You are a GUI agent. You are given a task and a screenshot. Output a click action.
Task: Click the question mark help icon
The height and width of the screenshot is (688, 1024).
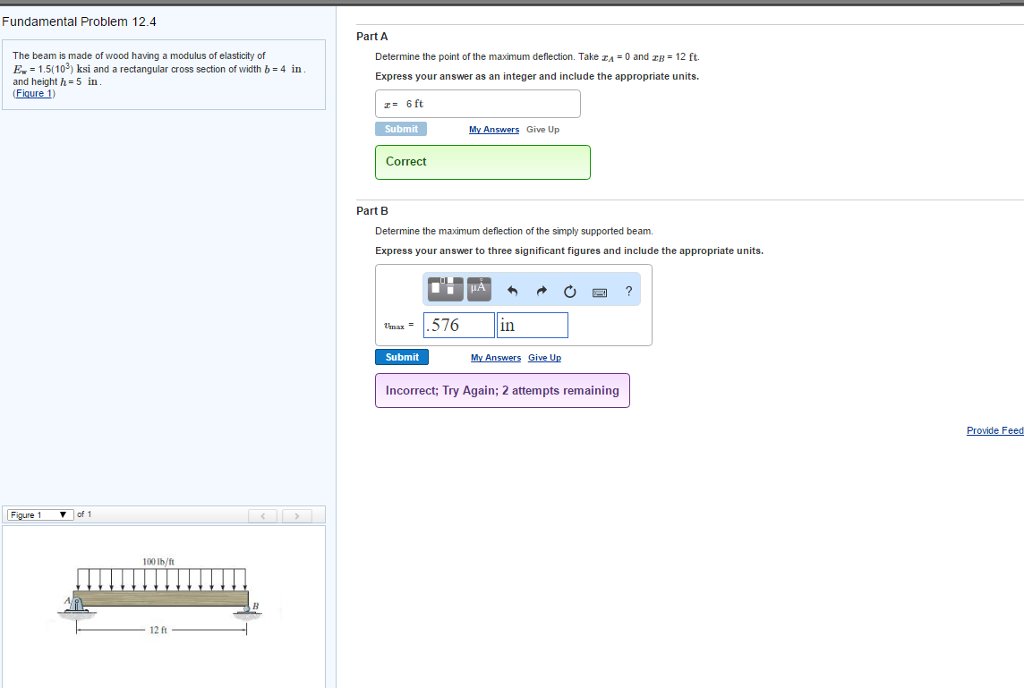tap(628, 291)
